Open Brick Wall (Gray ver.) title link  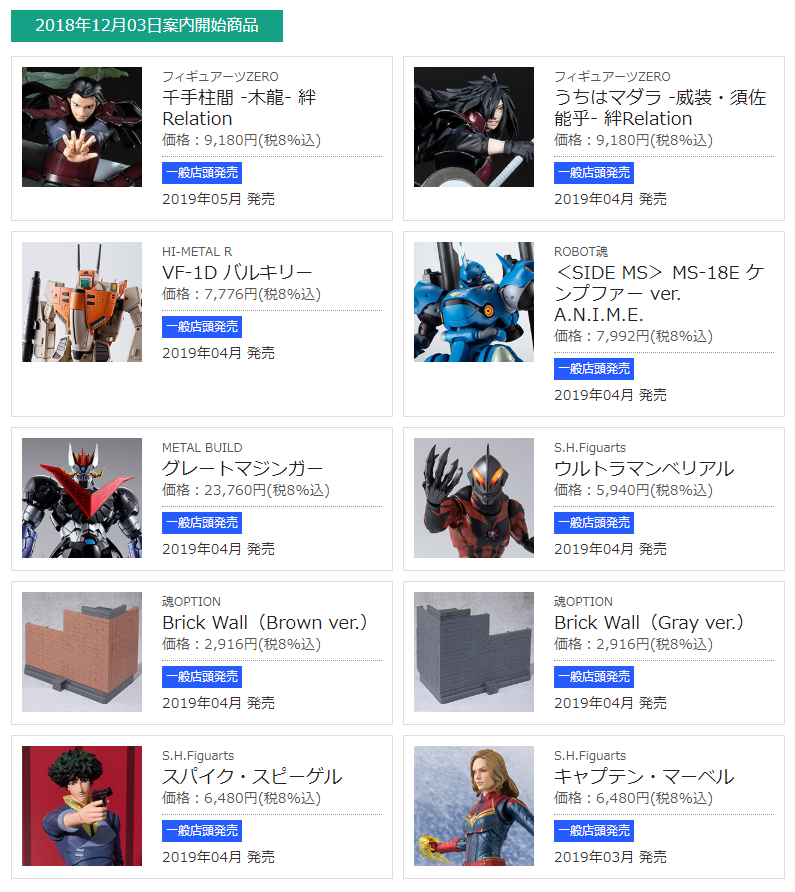coord(649,623)
